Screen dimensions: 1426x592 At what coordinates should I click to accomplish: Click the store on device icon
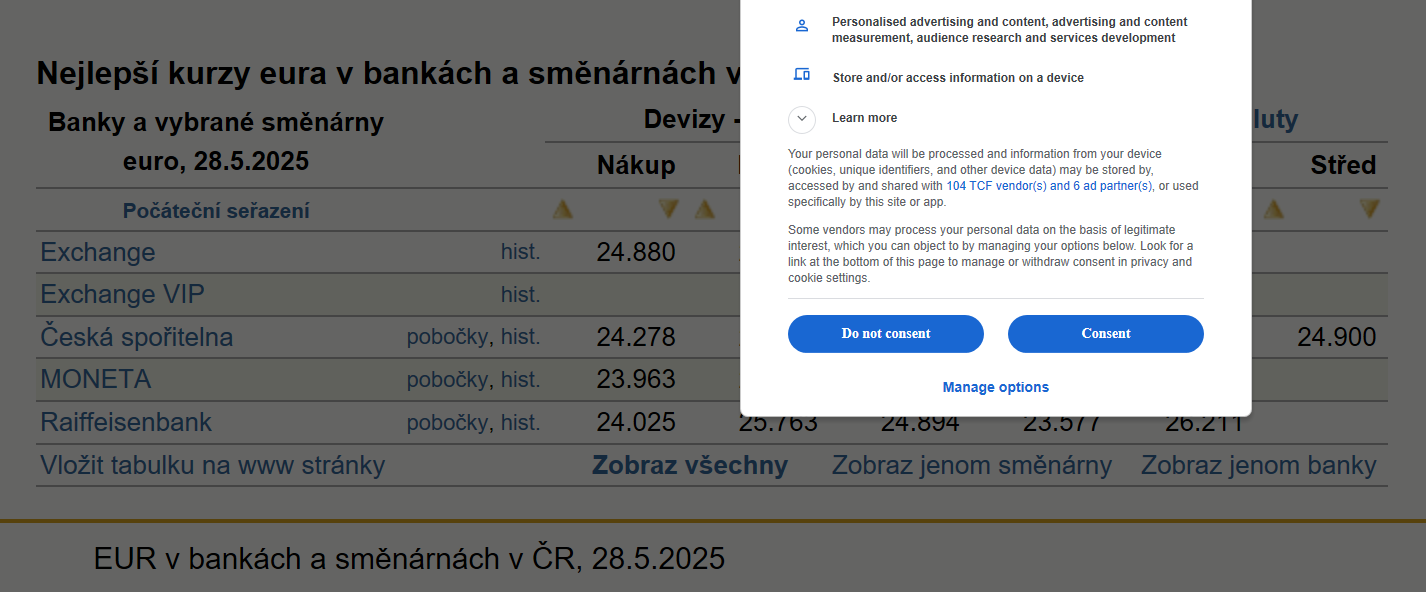801,74
